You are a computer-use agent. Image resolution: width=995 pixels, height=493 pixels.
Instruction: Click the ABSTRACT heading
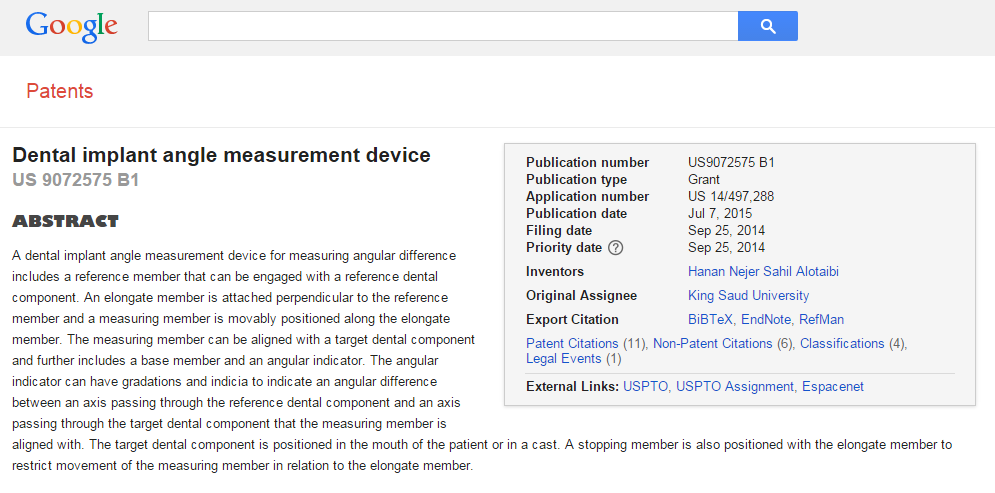pos(65,221)
